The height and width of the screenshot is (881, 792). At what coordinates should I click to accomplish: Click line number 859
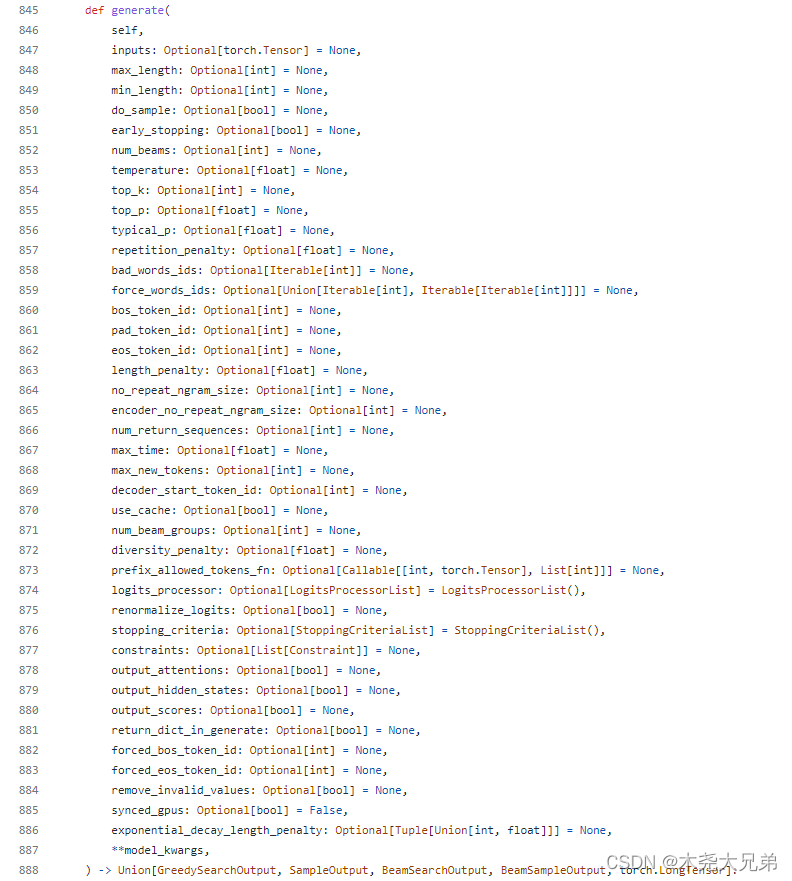click(x=29, y=290)
